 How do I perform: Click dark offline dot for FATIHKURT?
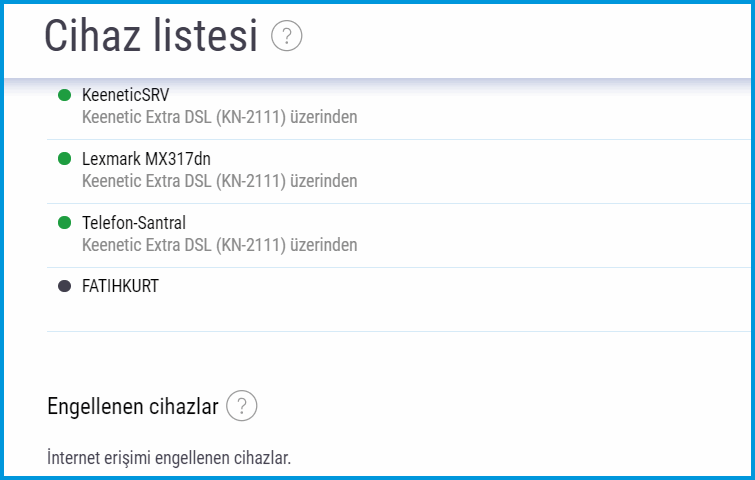click(x=64, y=286)
